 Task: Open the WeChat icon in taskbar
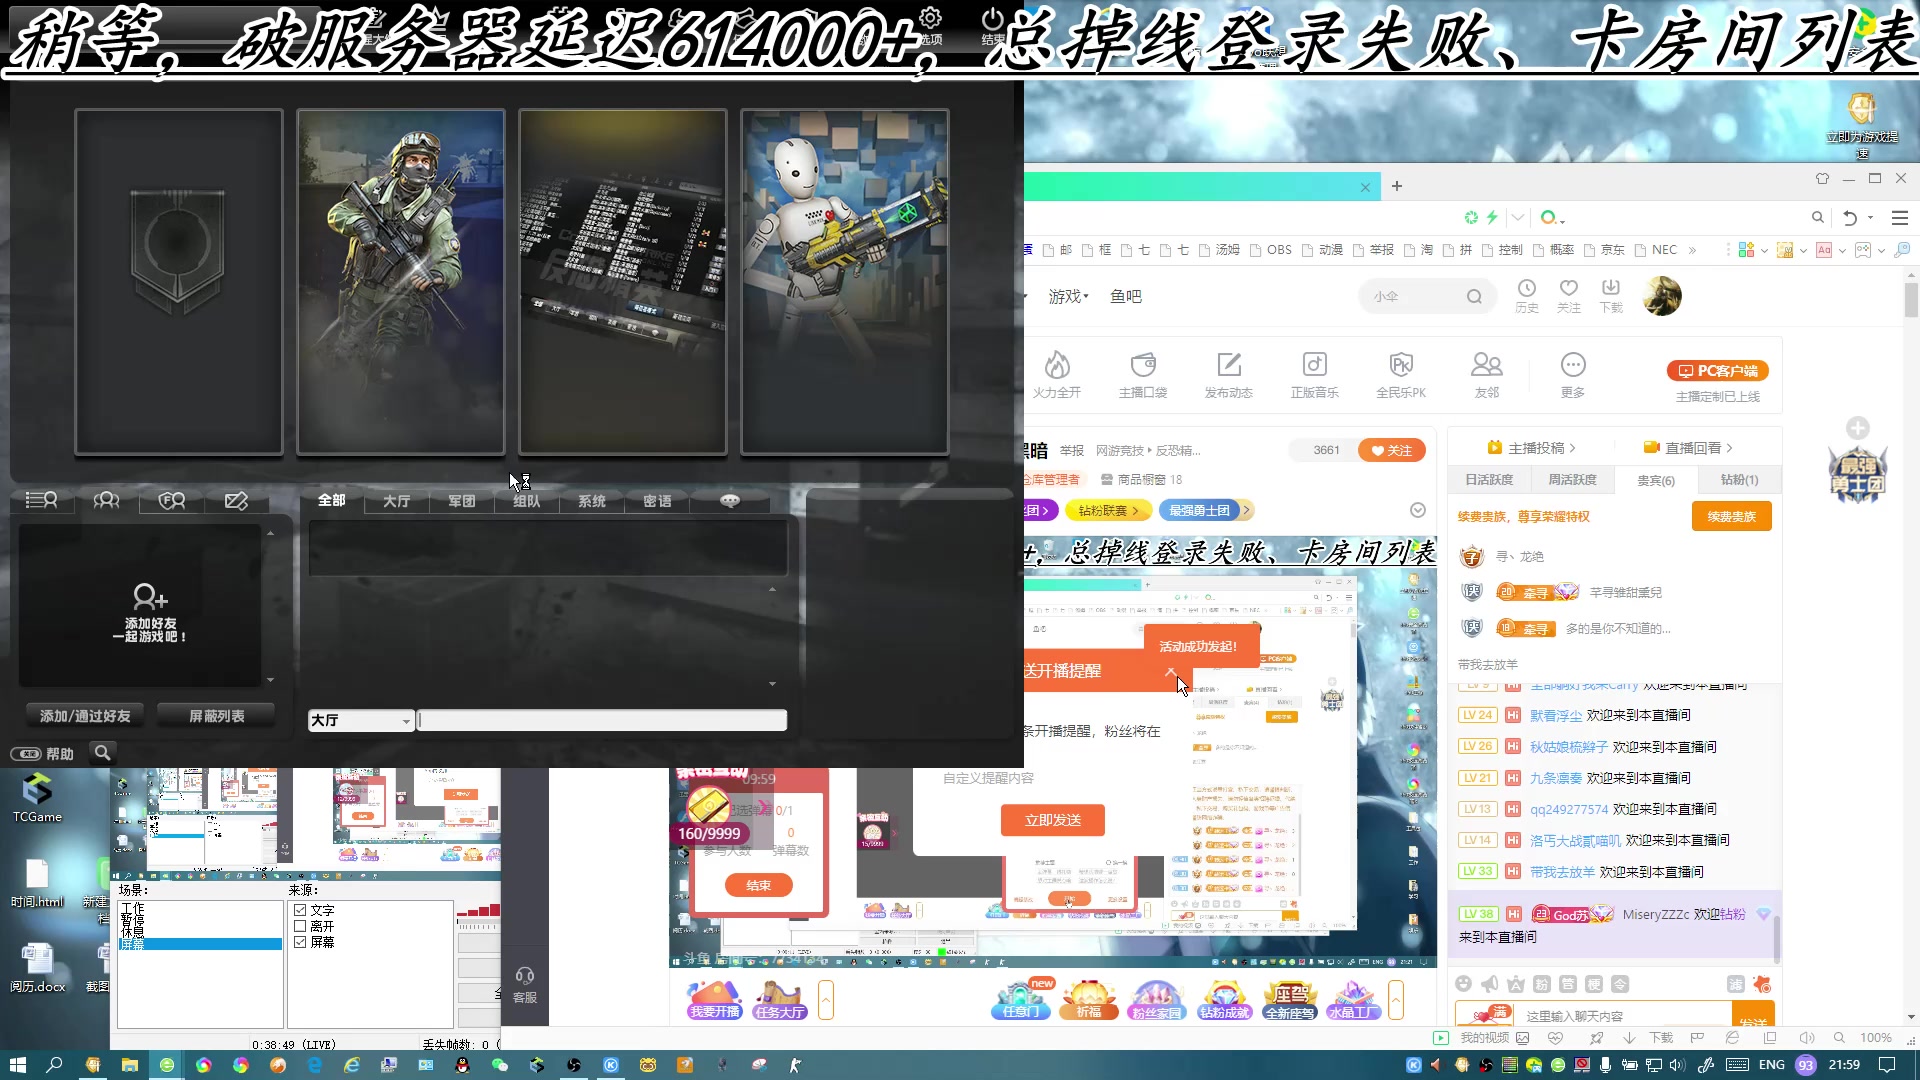click(x=500, y=1065)
